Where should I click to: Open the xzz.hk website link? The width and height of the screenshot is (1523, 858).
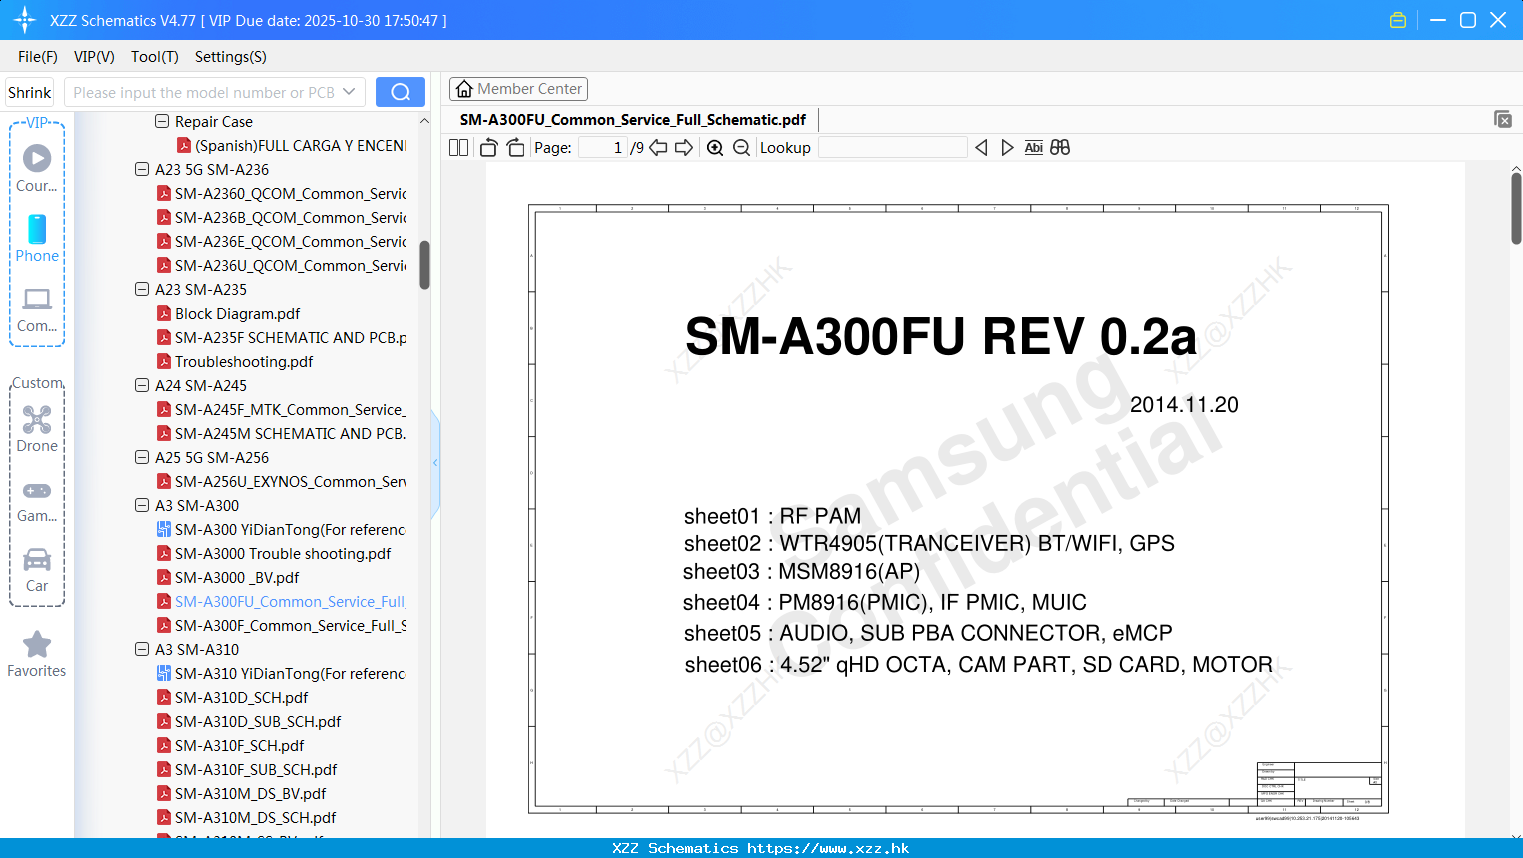pos(828,848)
